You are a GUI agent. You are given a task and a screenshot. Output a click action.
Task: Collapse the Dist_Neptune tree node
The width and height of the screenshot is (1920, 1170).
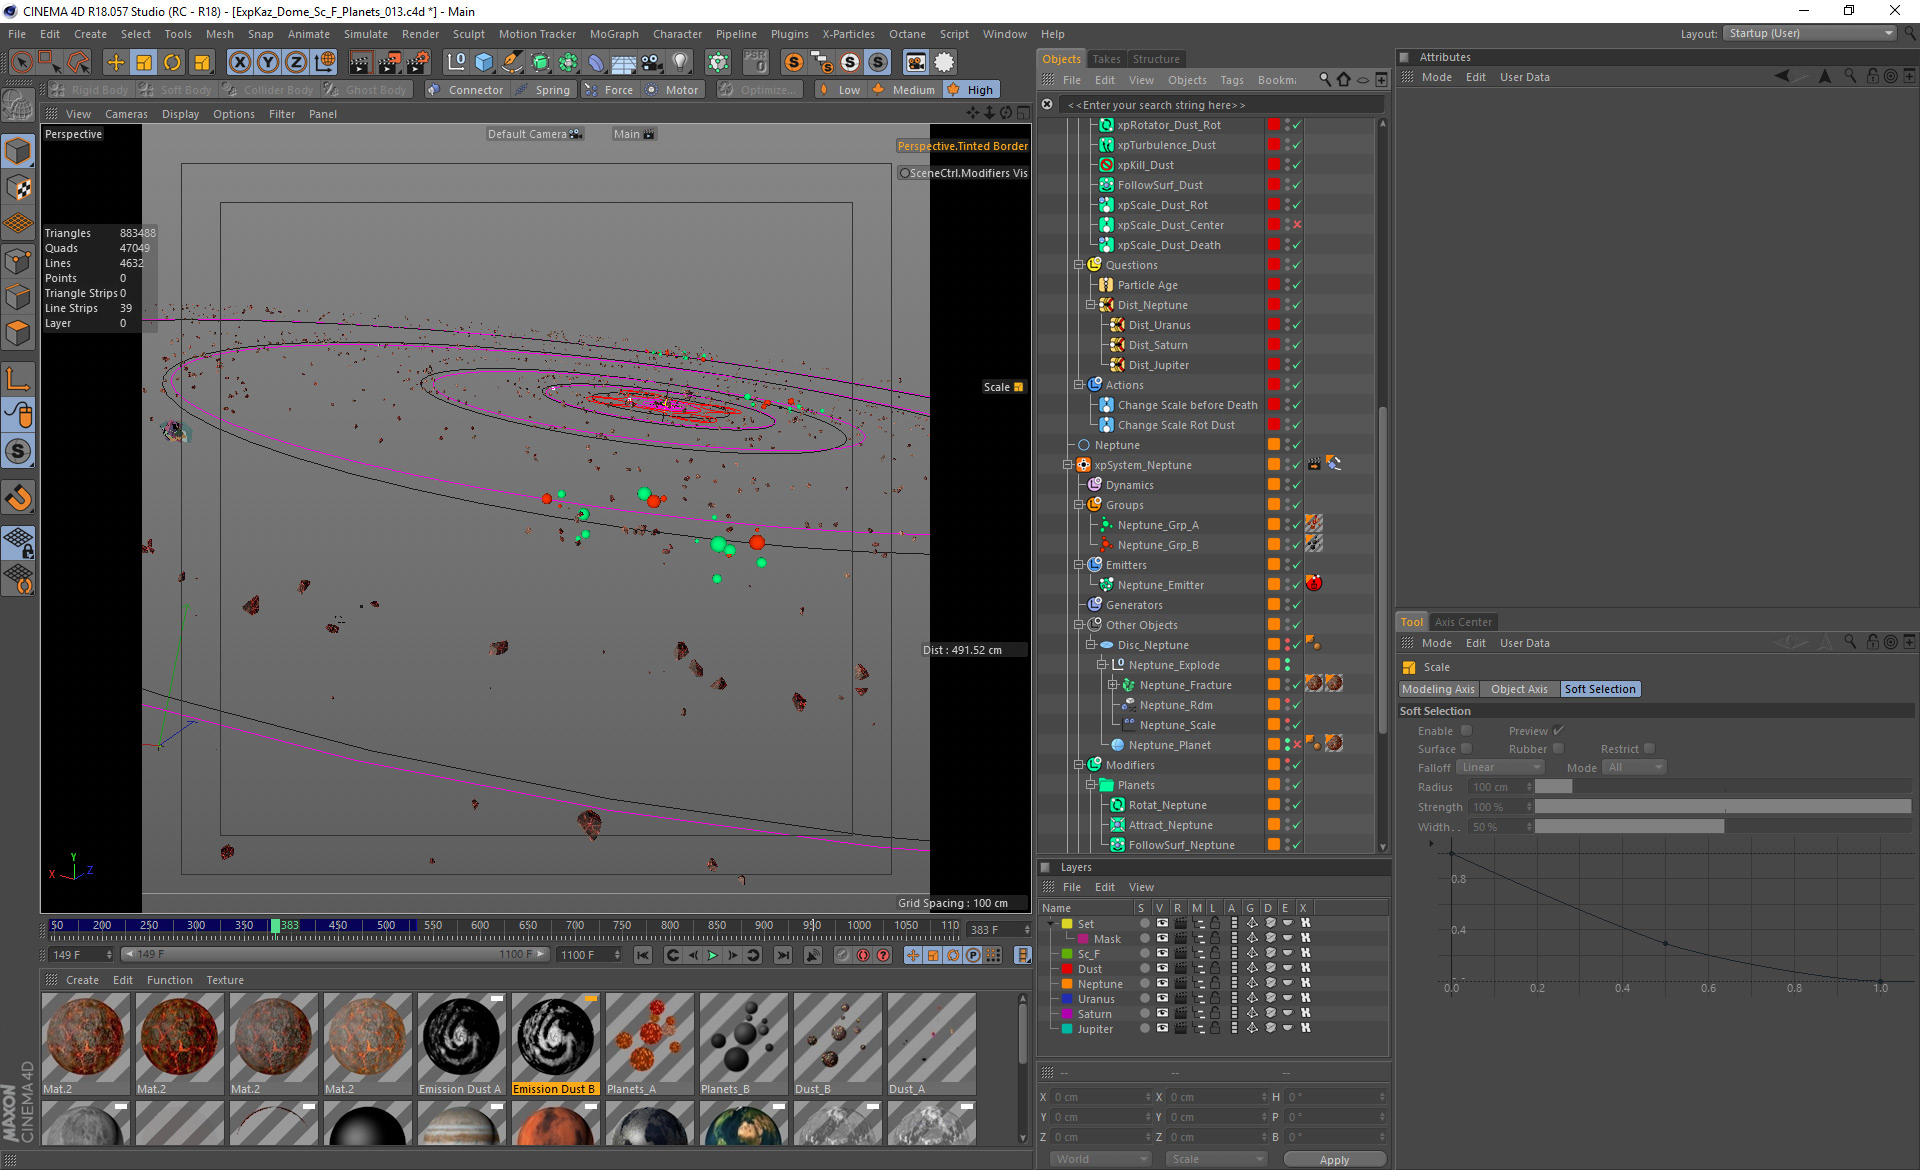1090,305
